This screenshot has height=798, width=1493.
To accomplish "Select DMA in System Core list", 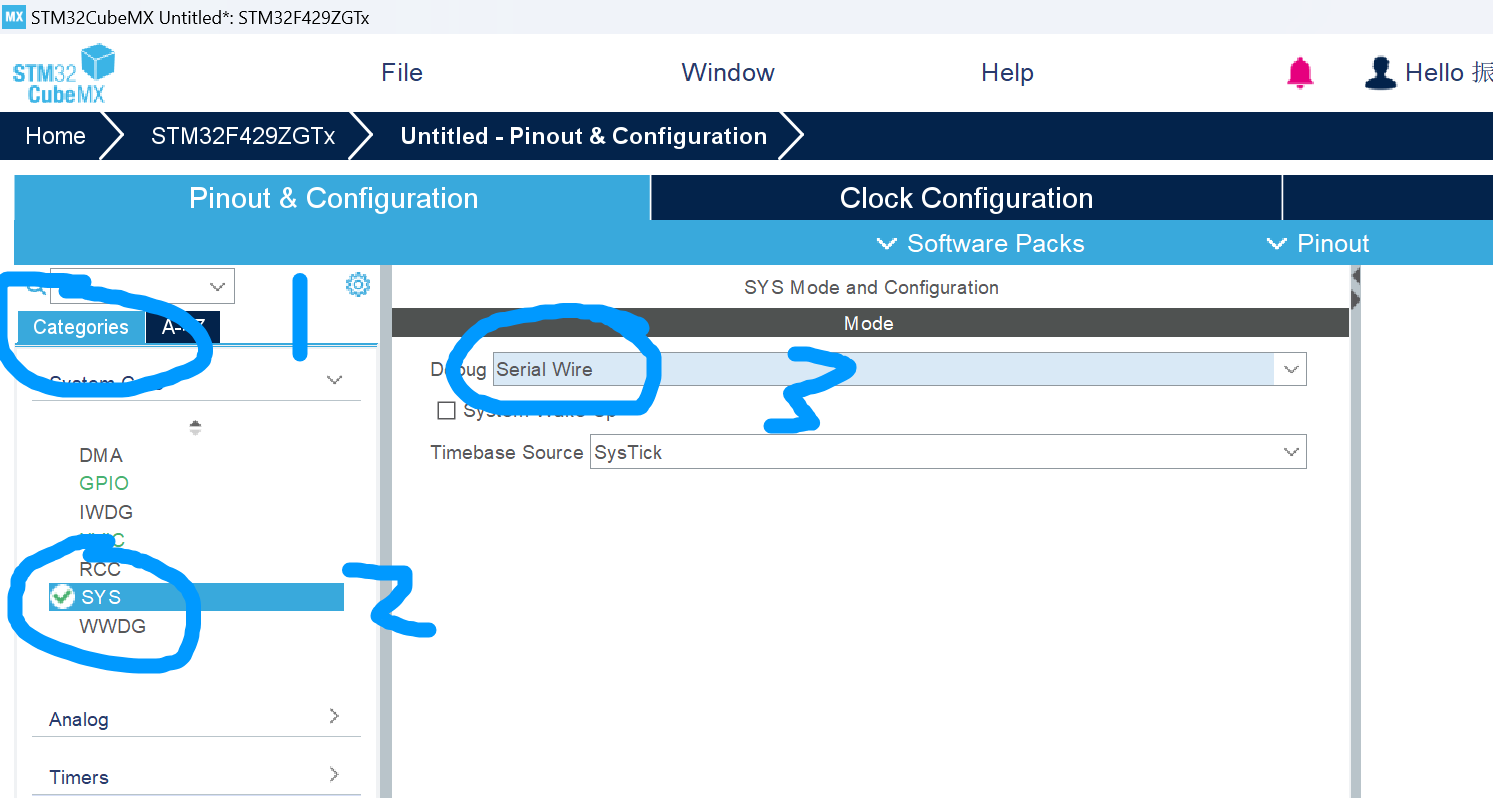I will pos(101,455).
